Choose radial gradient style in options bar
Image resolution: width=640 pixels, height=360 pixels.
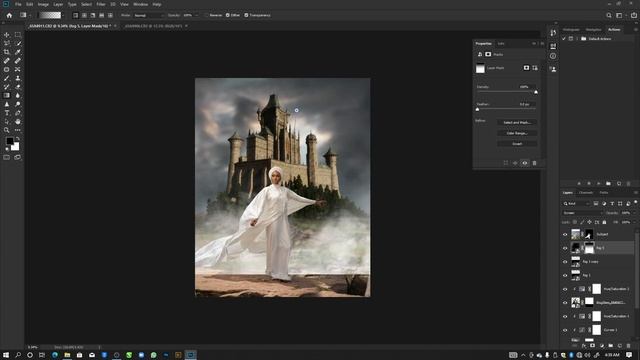pos(84,15)
